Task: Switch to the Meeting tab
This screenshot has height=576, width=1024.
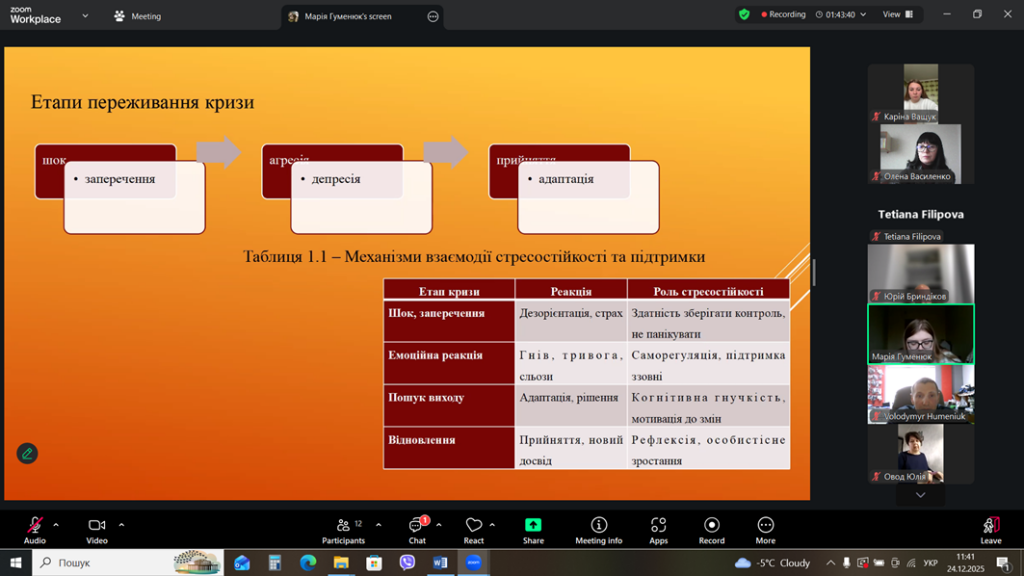Action: coord(138,16)
